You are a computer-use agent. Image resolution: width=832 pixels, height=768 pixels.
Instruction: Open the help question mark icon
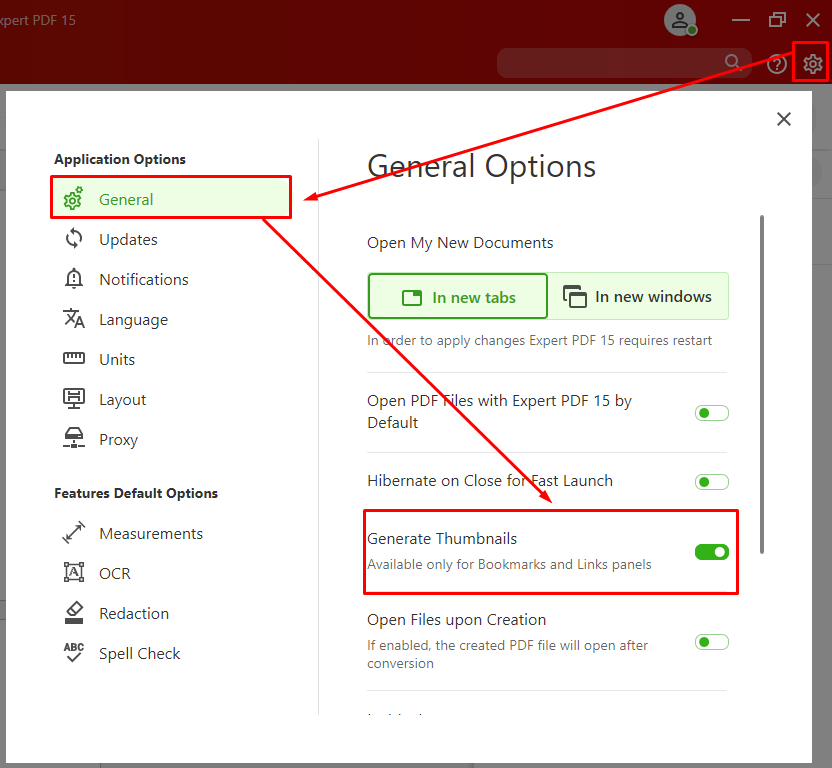(x=777, y=64)
